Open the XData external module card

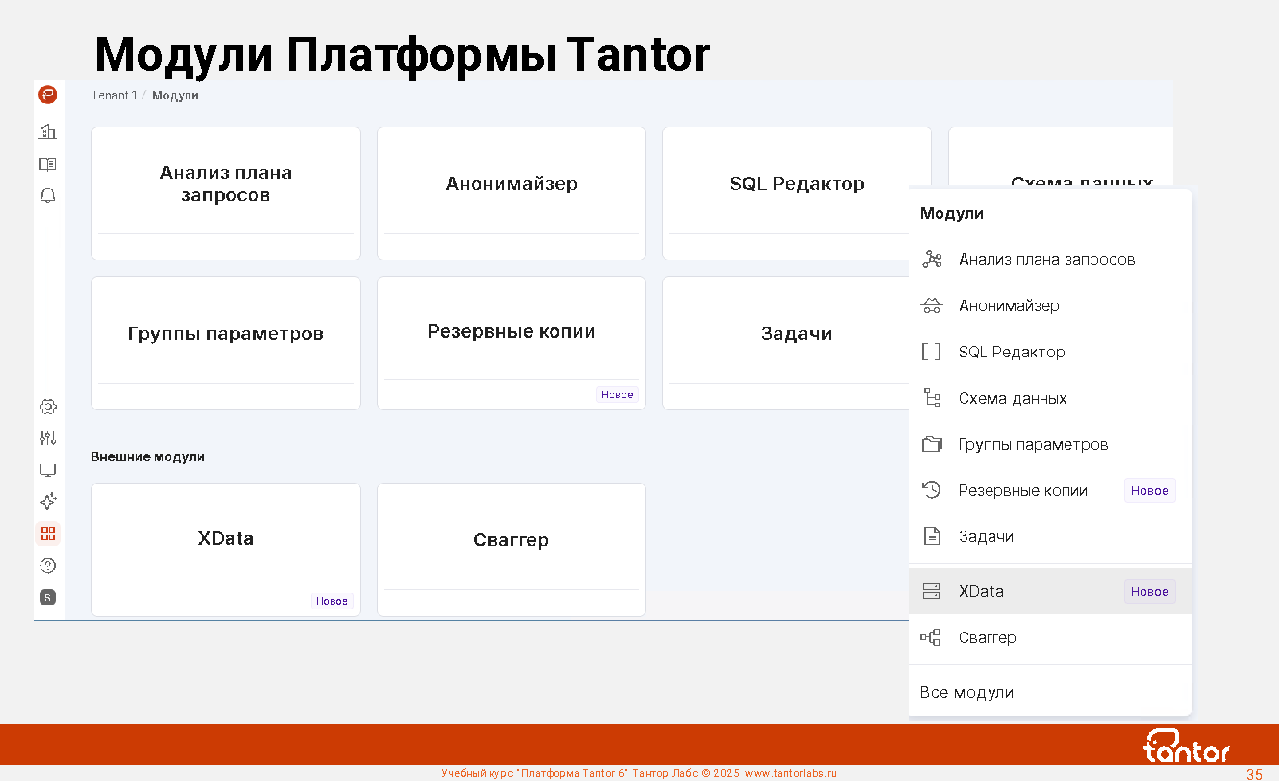[x=226, y=539]
